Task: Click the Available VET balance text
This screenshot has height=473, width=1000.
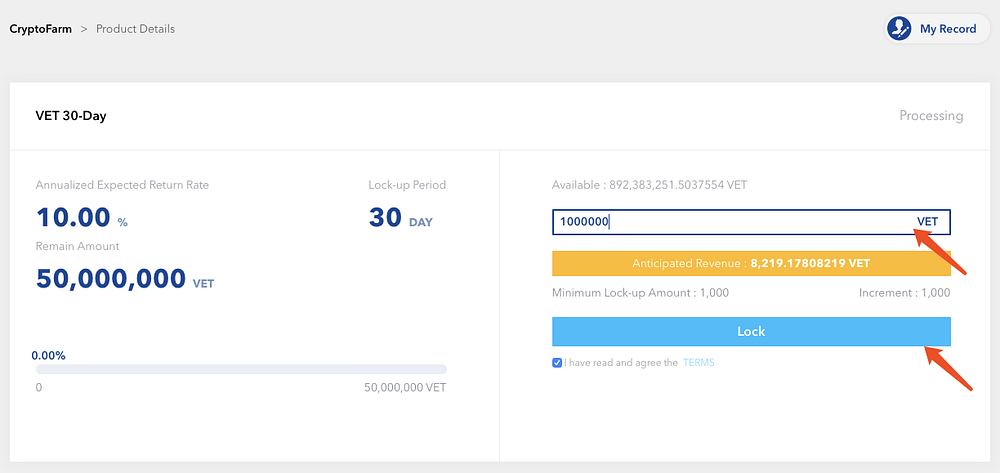Action: click(x=649, y=186)
